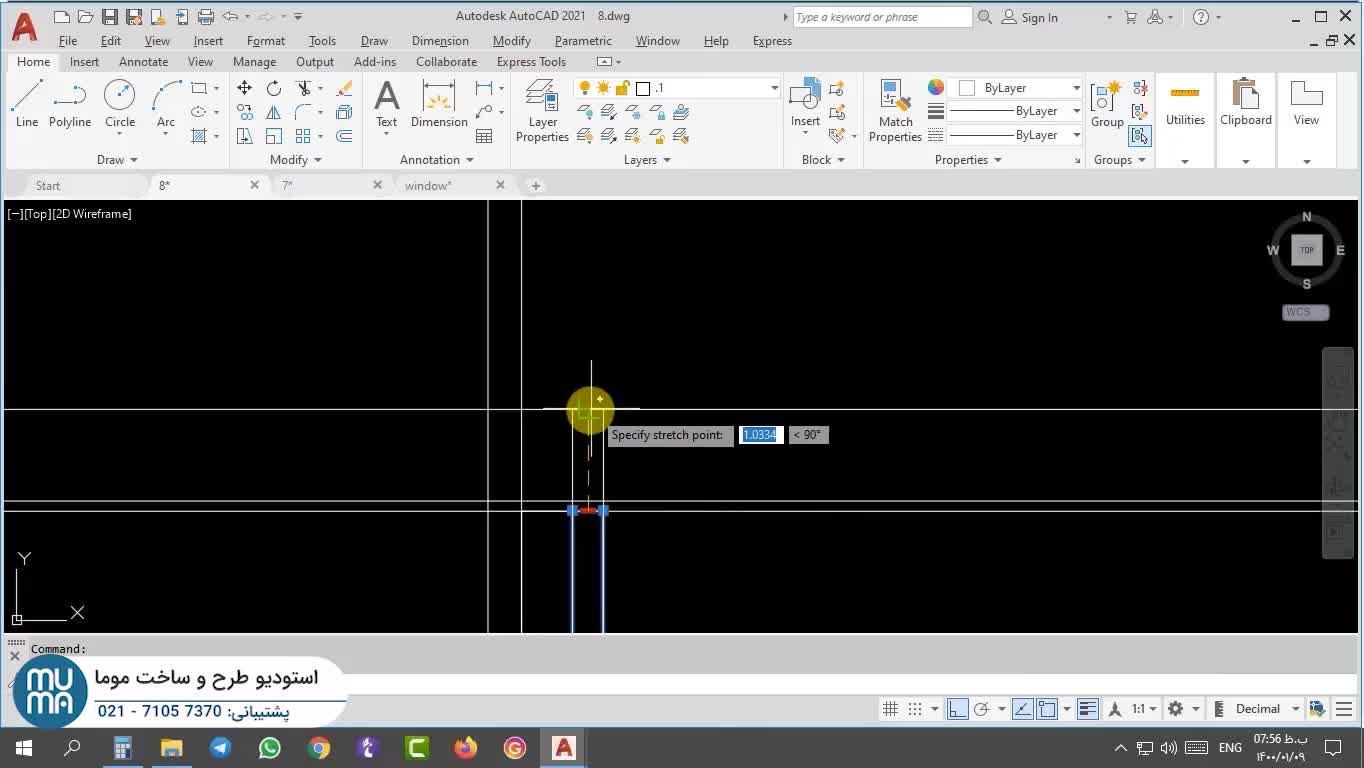Open the Decimal units dropdown
Image resolution: width=1364 pixels, height=768 pixels.
(1294, 709)
